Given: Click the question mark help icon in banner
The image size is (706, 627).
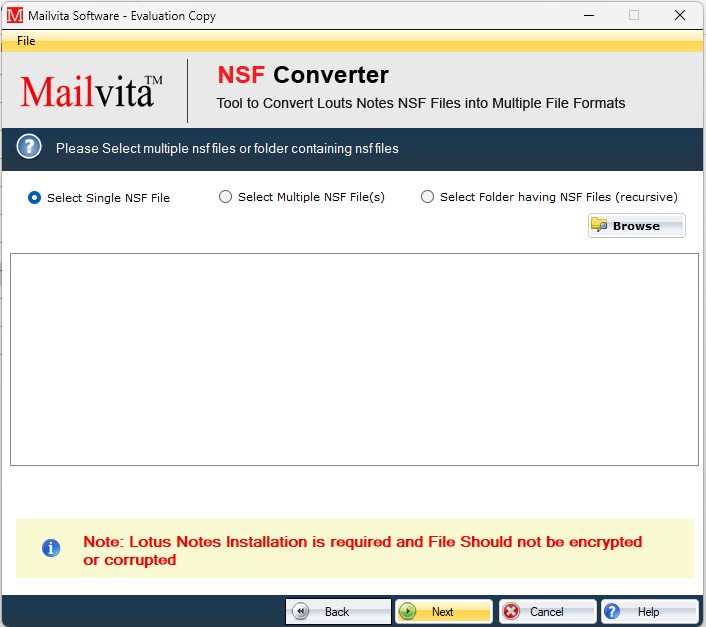Looking at the screenshot, I should point(29,147).
